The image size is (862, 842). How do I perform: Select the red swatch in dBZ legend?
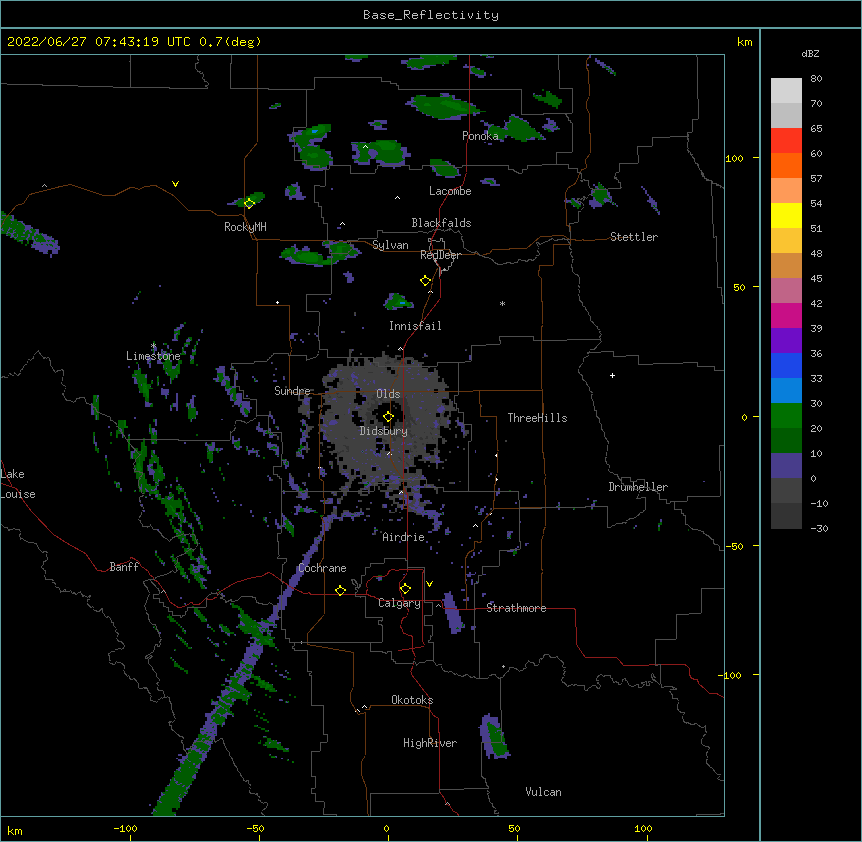click(x=786, y=141)
